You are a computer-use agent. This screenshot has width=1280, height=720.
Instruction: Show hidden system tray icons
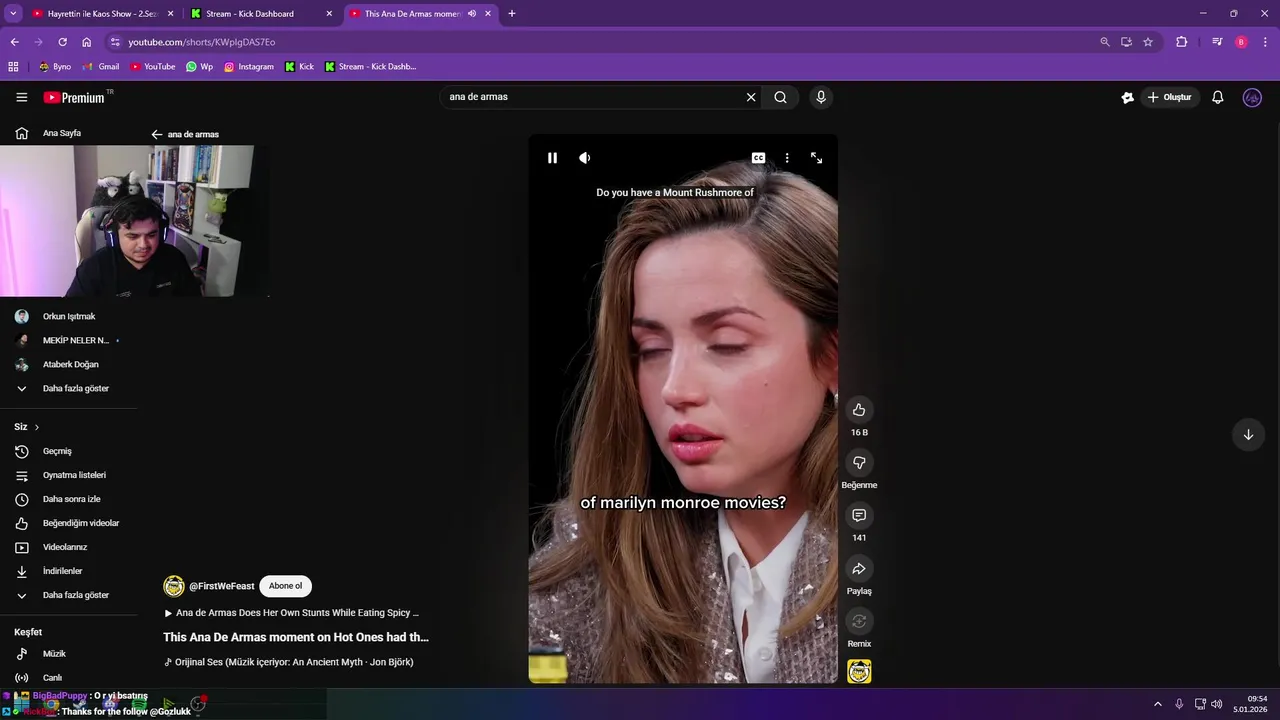pyautogui.click(x=1158, y=704)
